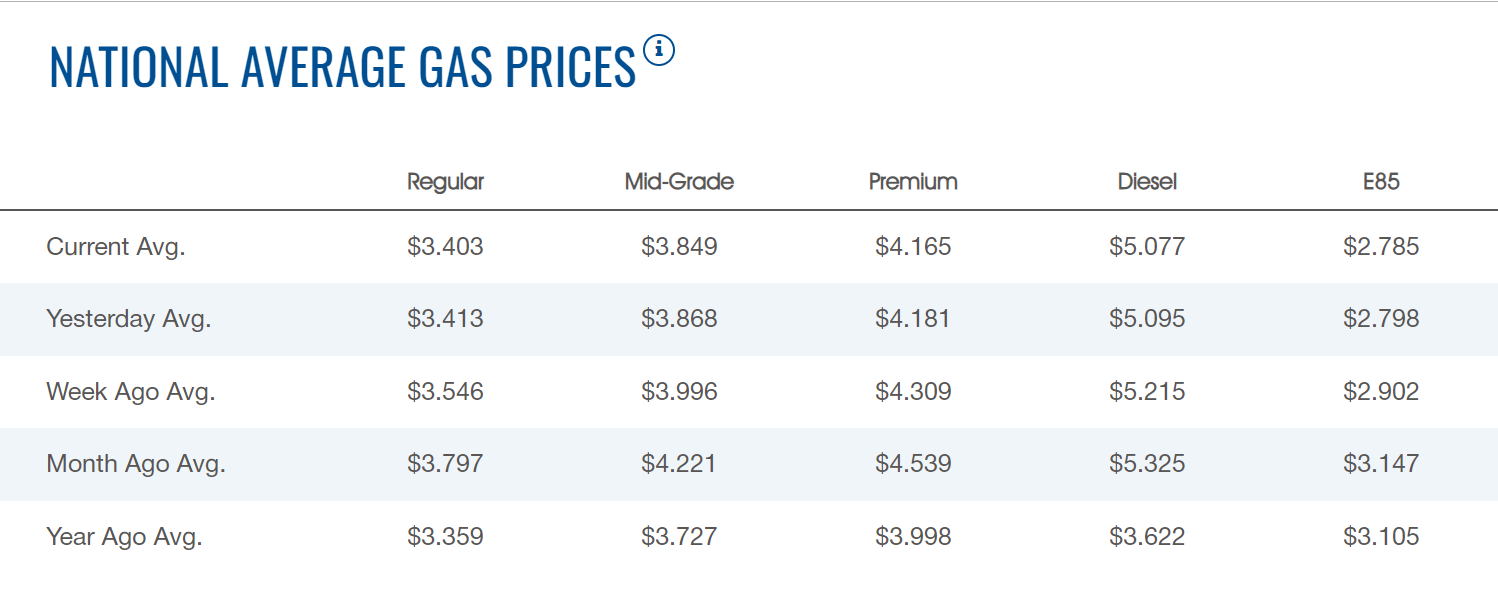Select year-ago Regular price $3.359

point(445,537)
